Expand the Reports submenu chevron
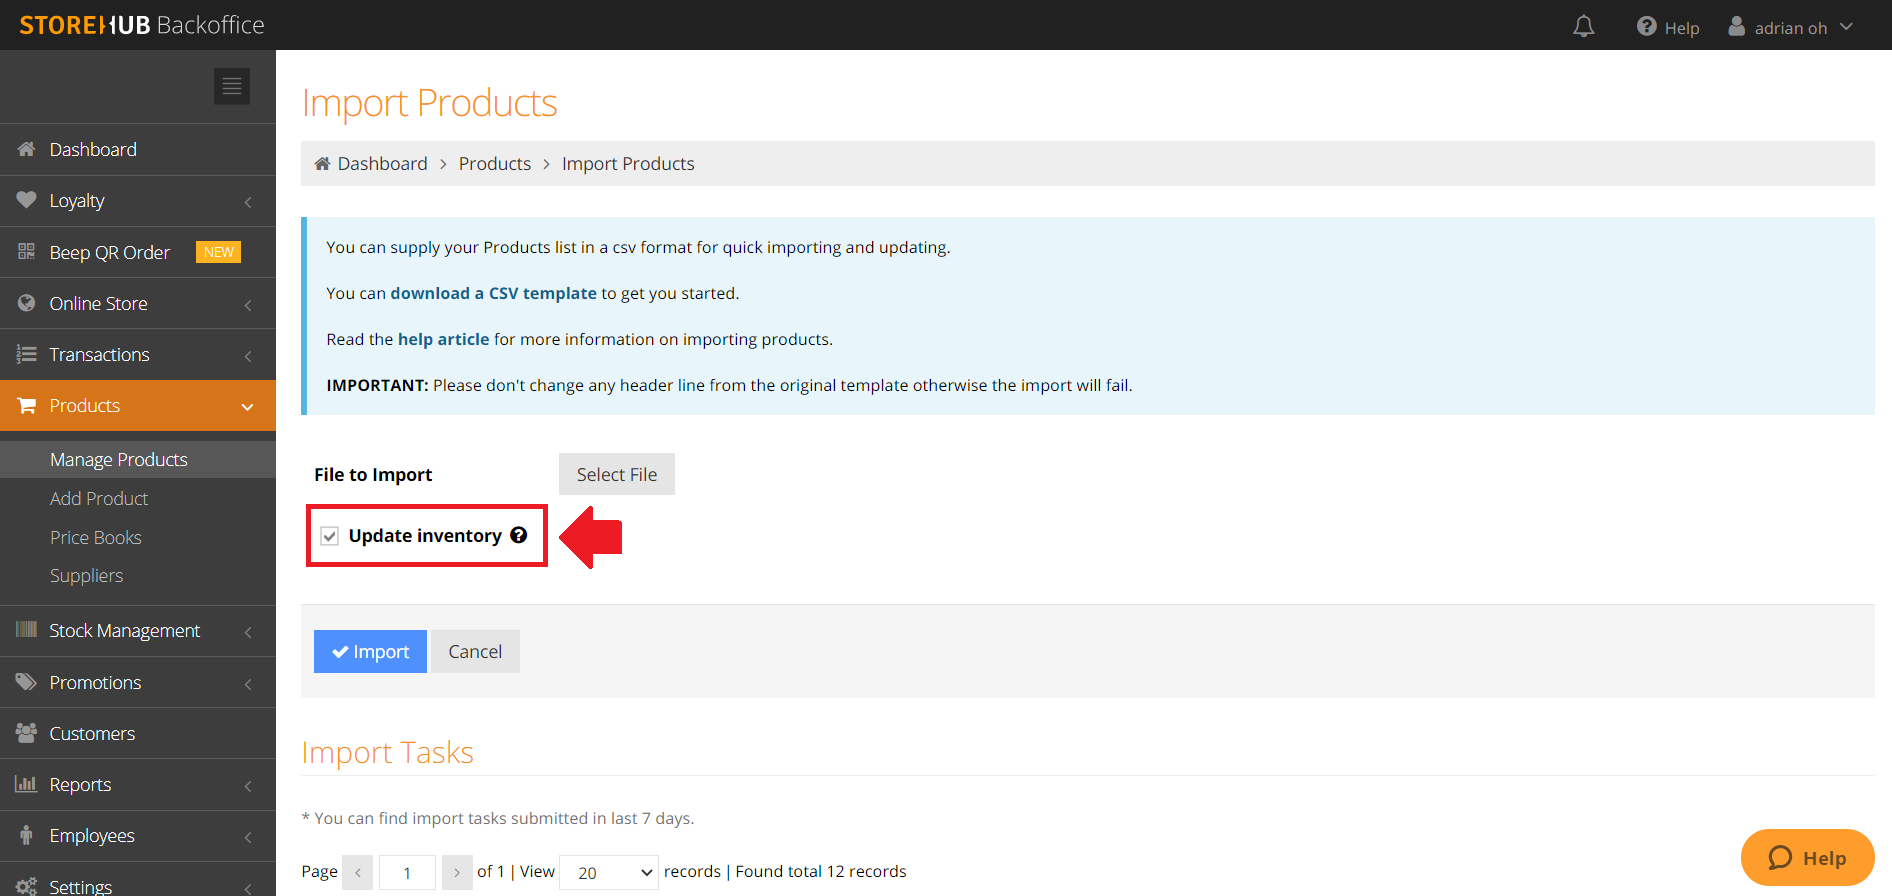 [248, 786]
